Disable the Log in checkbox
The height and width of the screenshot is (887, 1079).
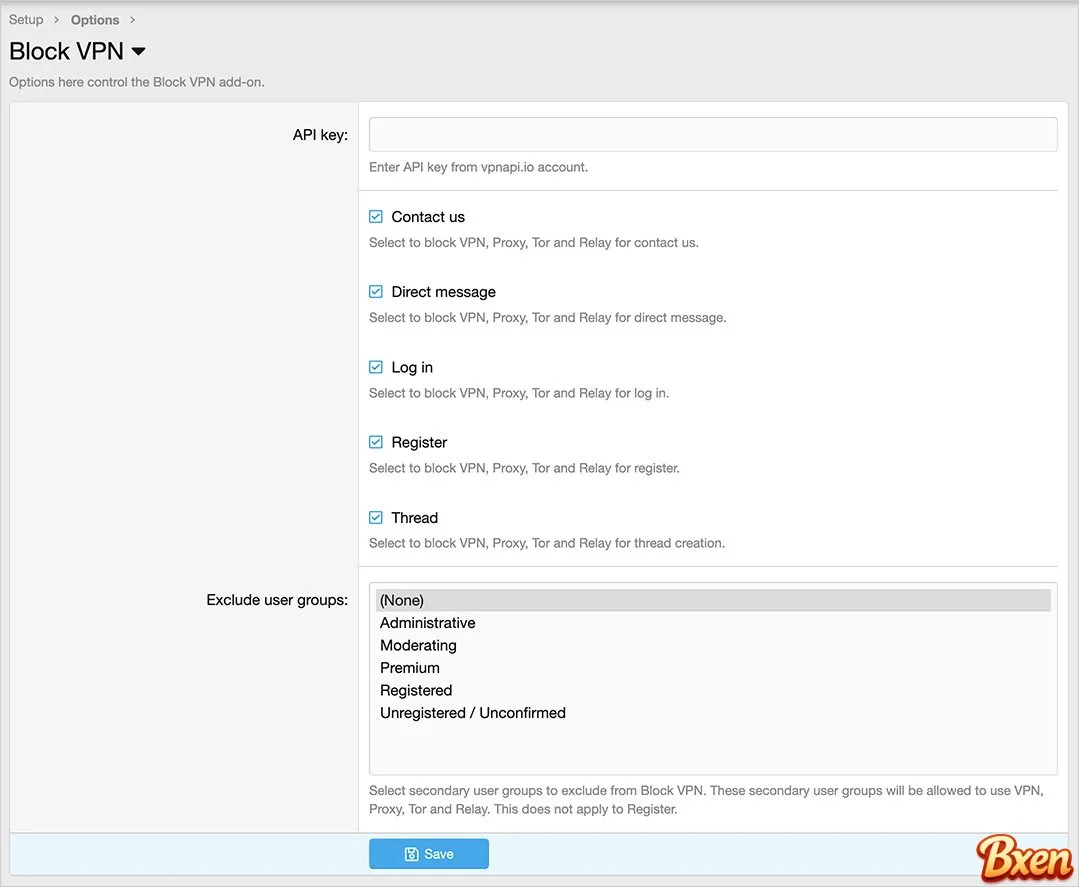376,367
